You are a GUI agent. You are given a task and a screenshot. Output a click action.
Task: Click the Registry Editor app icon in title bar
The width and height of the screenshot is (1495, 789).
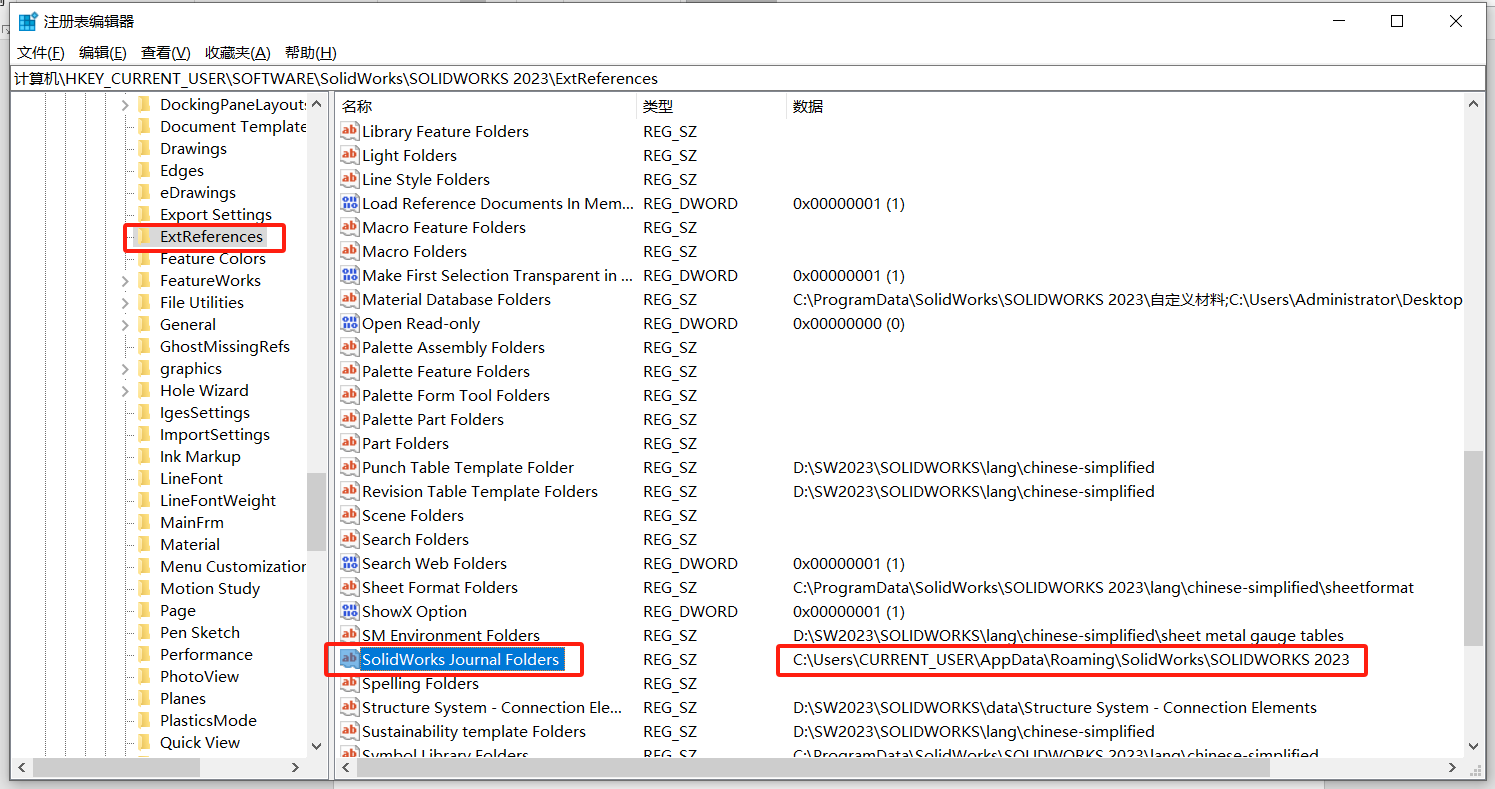pos(28,21)
